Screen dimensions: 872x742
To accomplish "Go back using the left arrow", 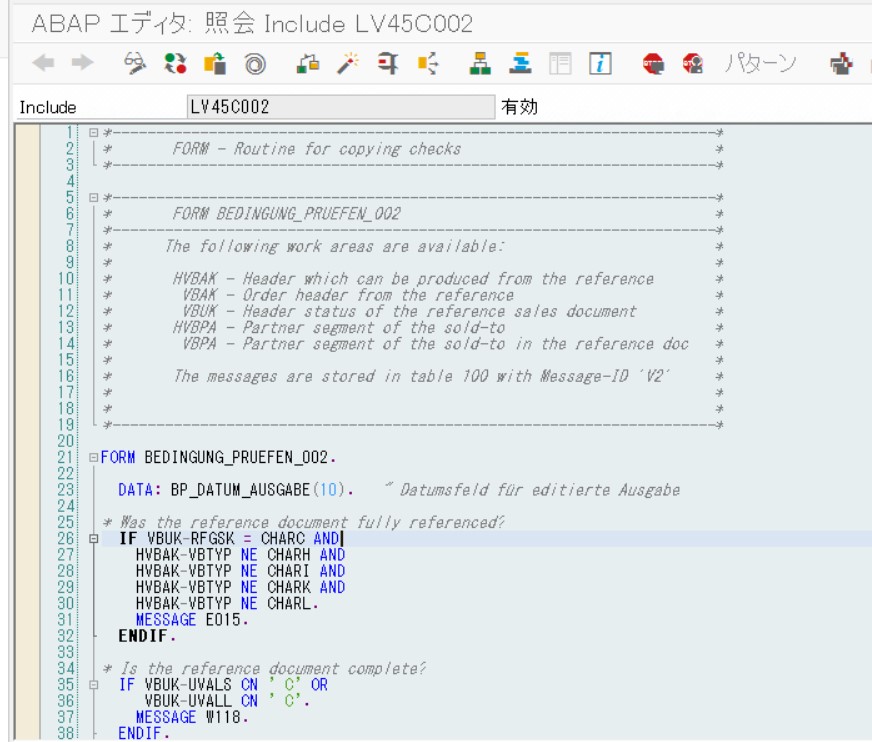I will [43, 65].
